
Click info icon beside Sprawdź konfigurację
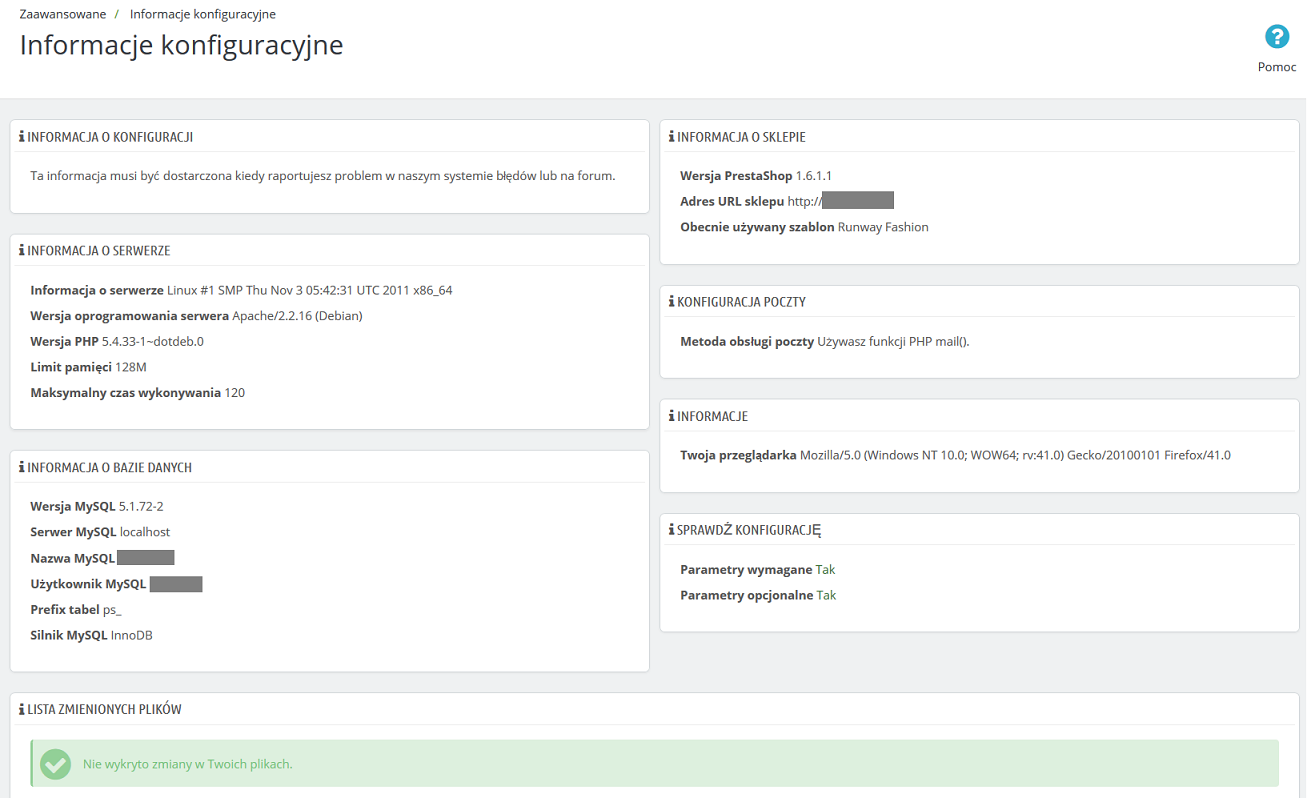coord(672,530)
